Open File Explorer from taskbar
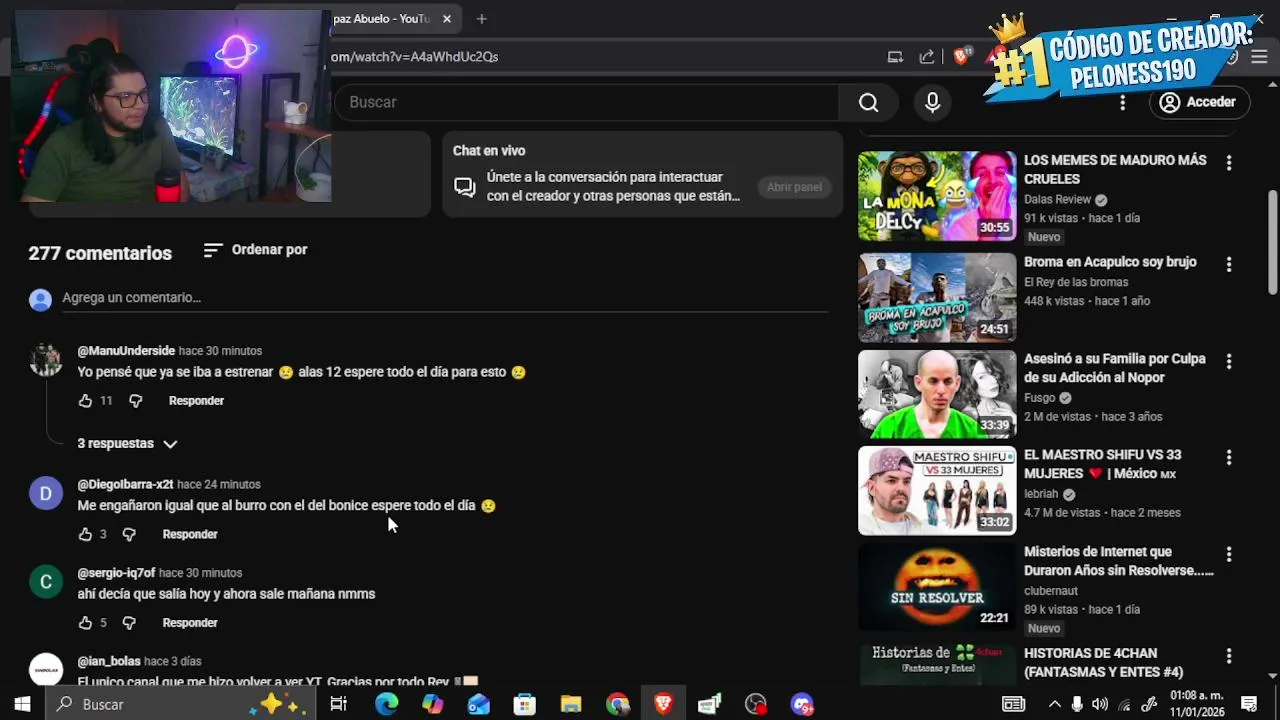This screenshot has height=720, width=1280. 570,704
